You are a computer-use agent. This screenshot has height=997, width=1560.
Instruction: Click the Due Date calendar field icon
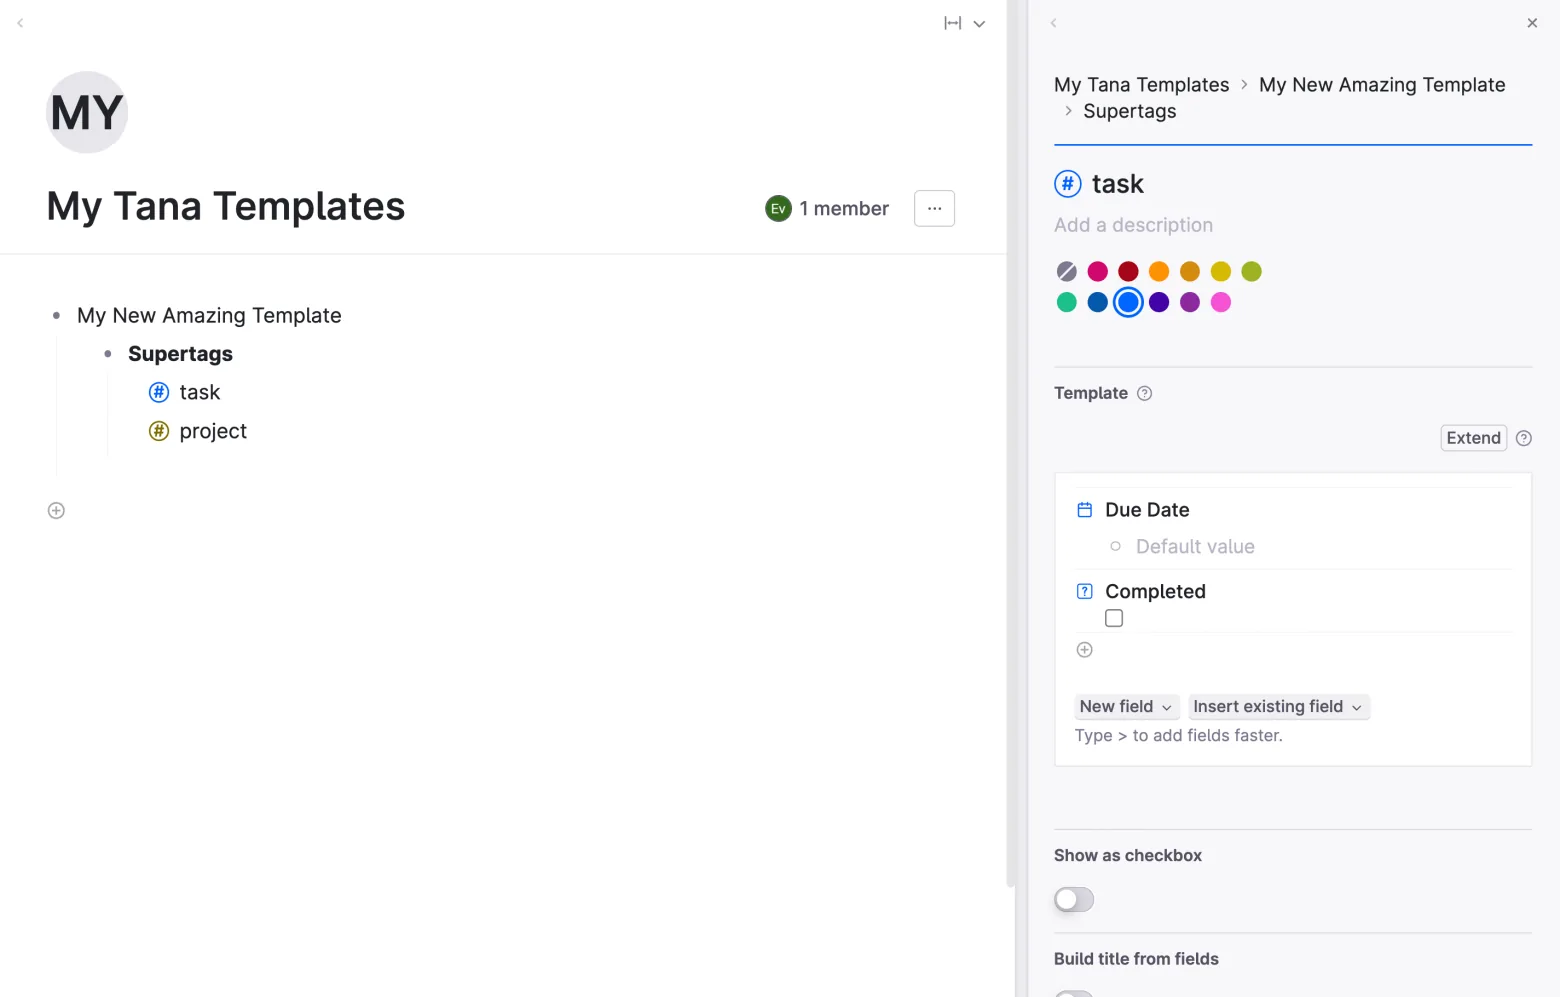point(1084,510)
